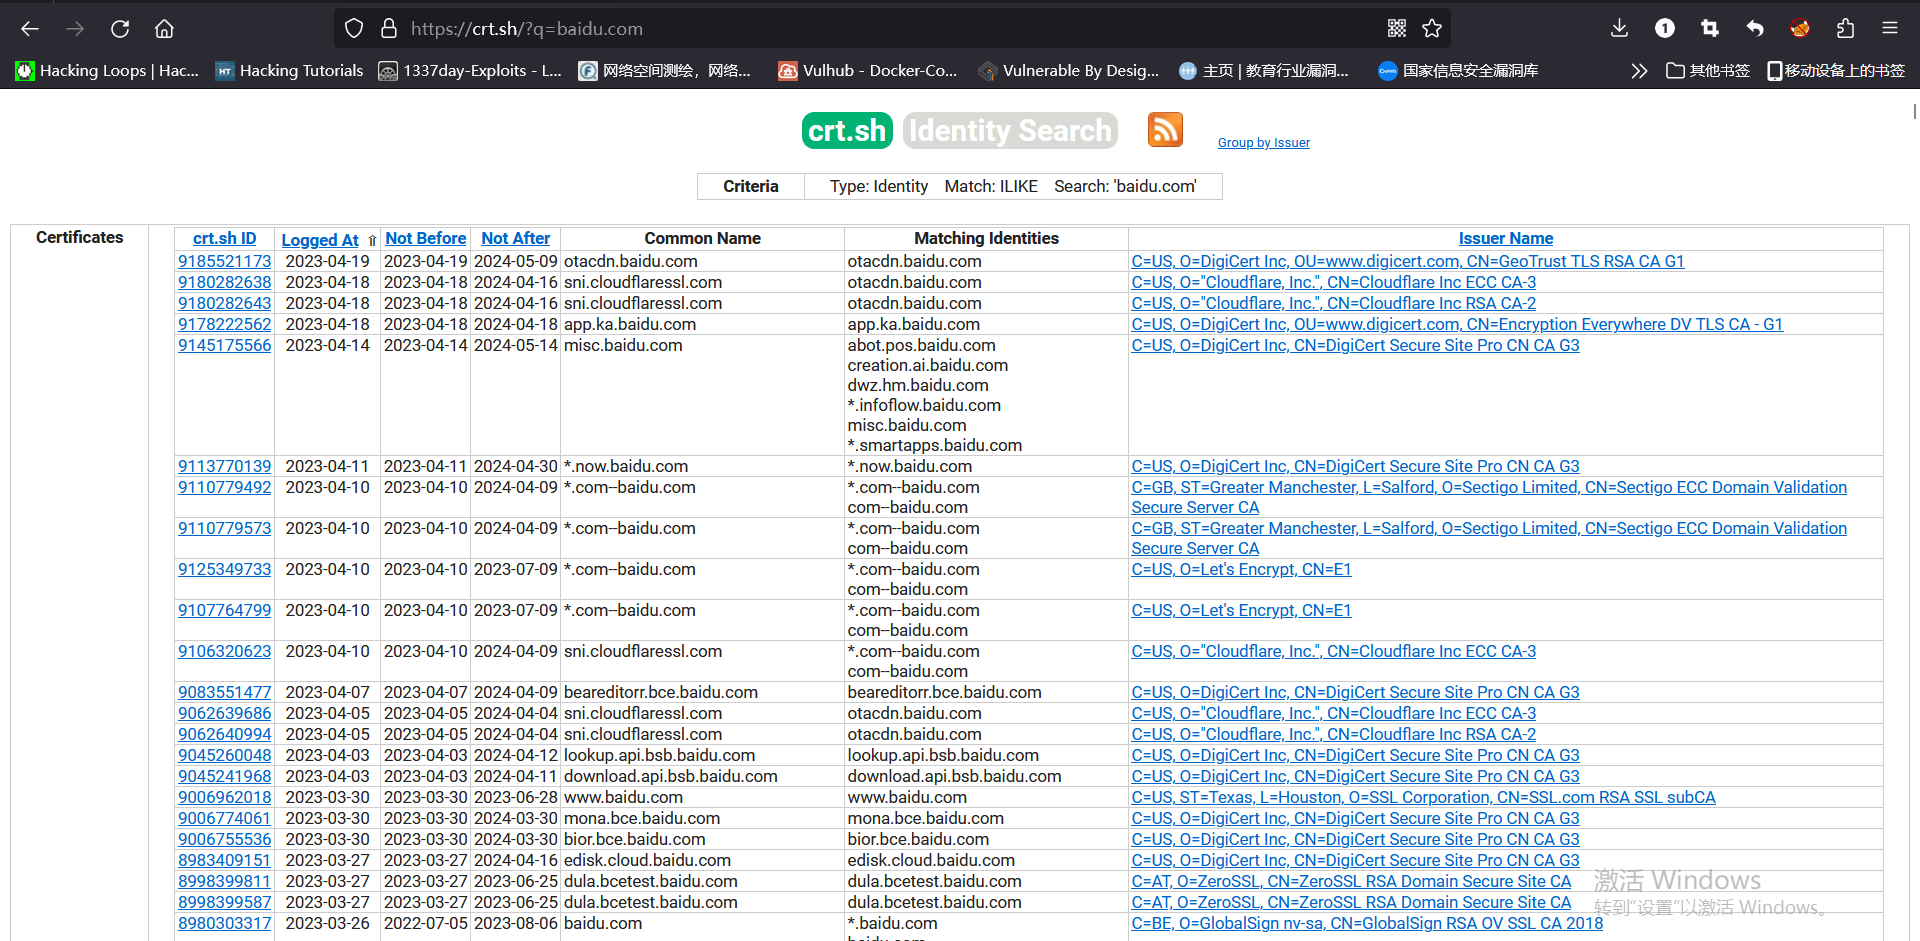
Task: Click the crop screenshot toolbar icon
Action: [1710, 29]
